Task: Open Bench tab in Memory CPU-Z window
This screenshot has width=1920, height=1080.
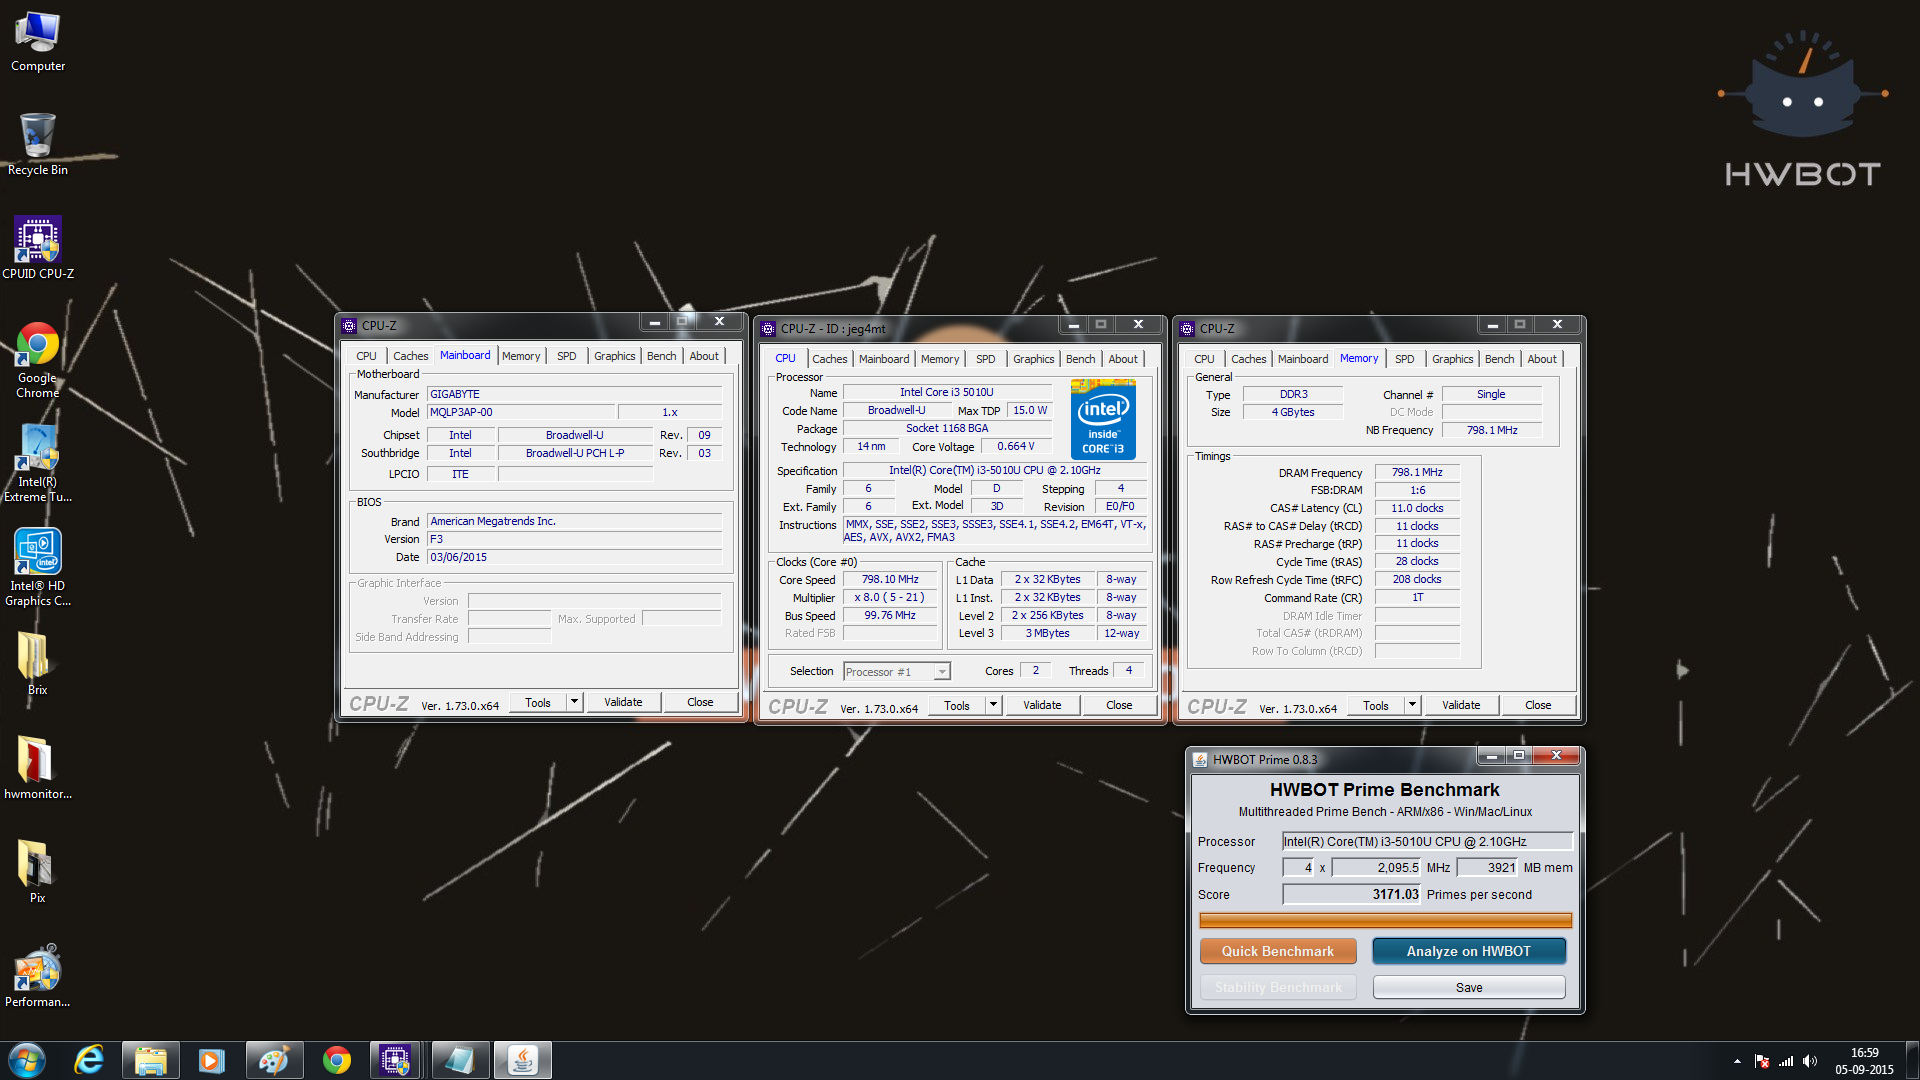Action: pyautogui.click(x=1499, y=359)
